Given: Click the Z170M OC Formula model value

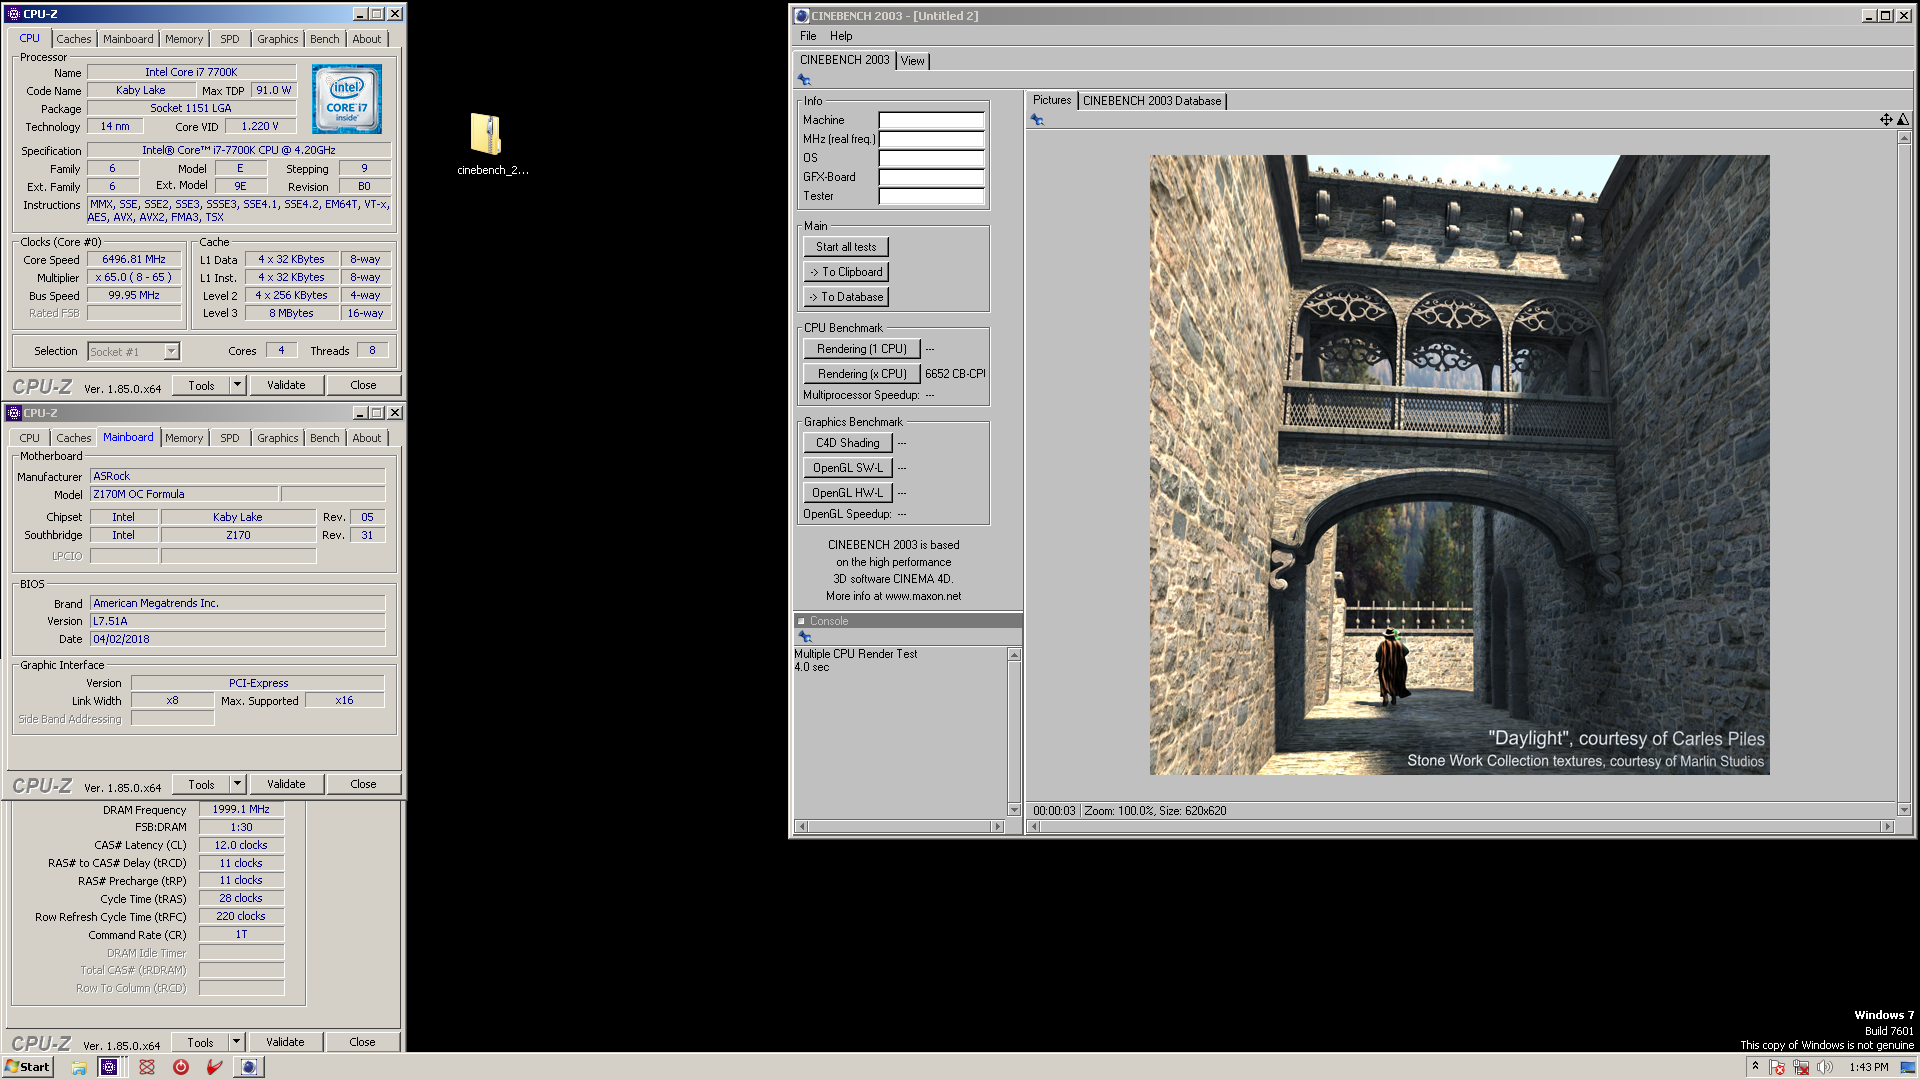Looking at the screenshot, I should click(183, 494).
